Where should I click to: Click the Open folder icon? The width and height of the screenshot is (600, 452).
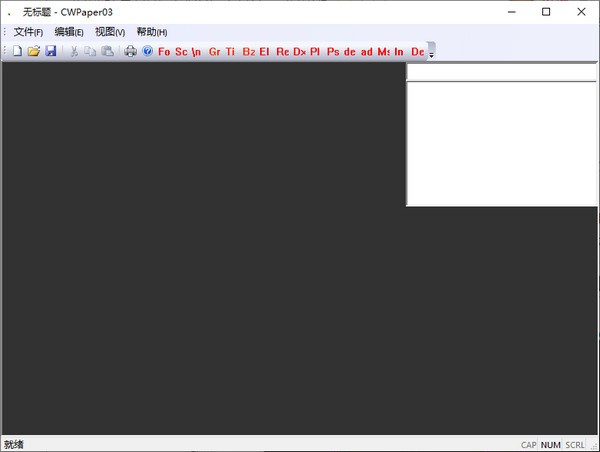[33, 51]
